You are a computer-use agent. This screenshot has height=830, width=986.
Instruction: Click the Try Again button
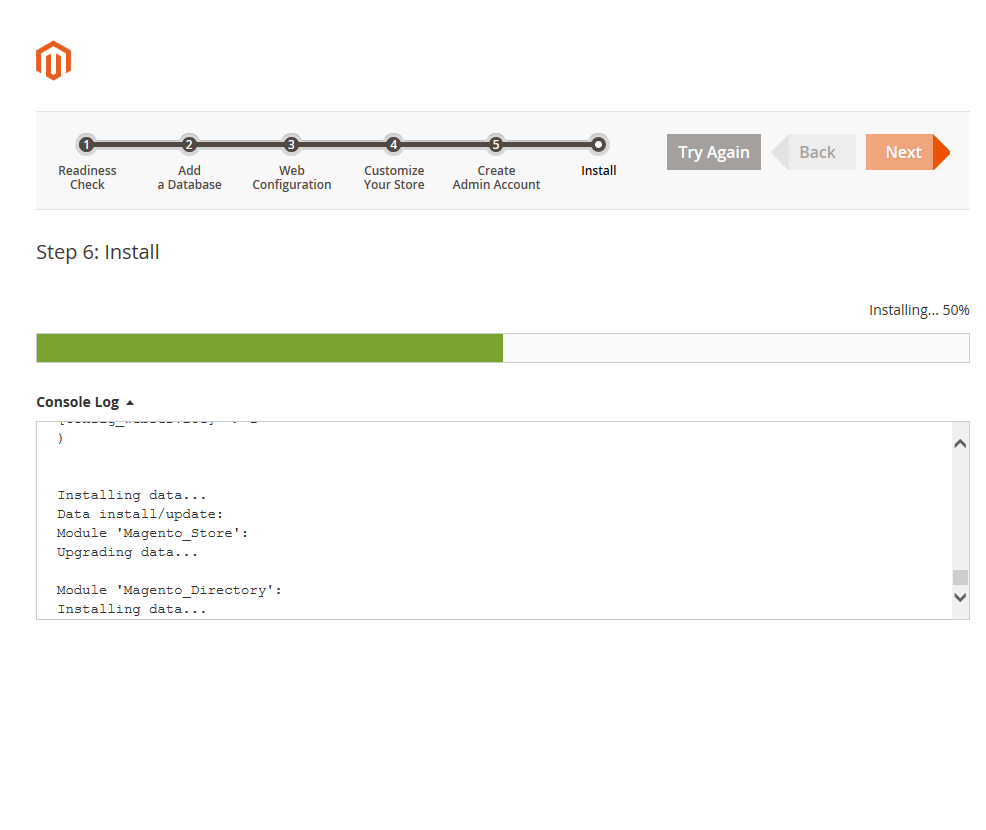[x=714, y=152]
